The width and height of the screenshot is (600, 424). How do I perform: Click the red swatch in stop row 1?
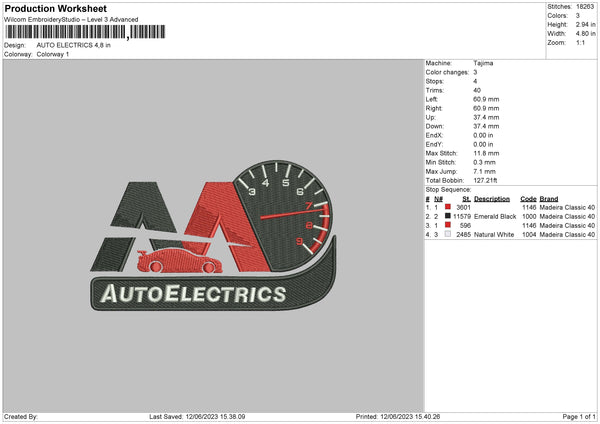pyautogui.click(x=448, y=207)
